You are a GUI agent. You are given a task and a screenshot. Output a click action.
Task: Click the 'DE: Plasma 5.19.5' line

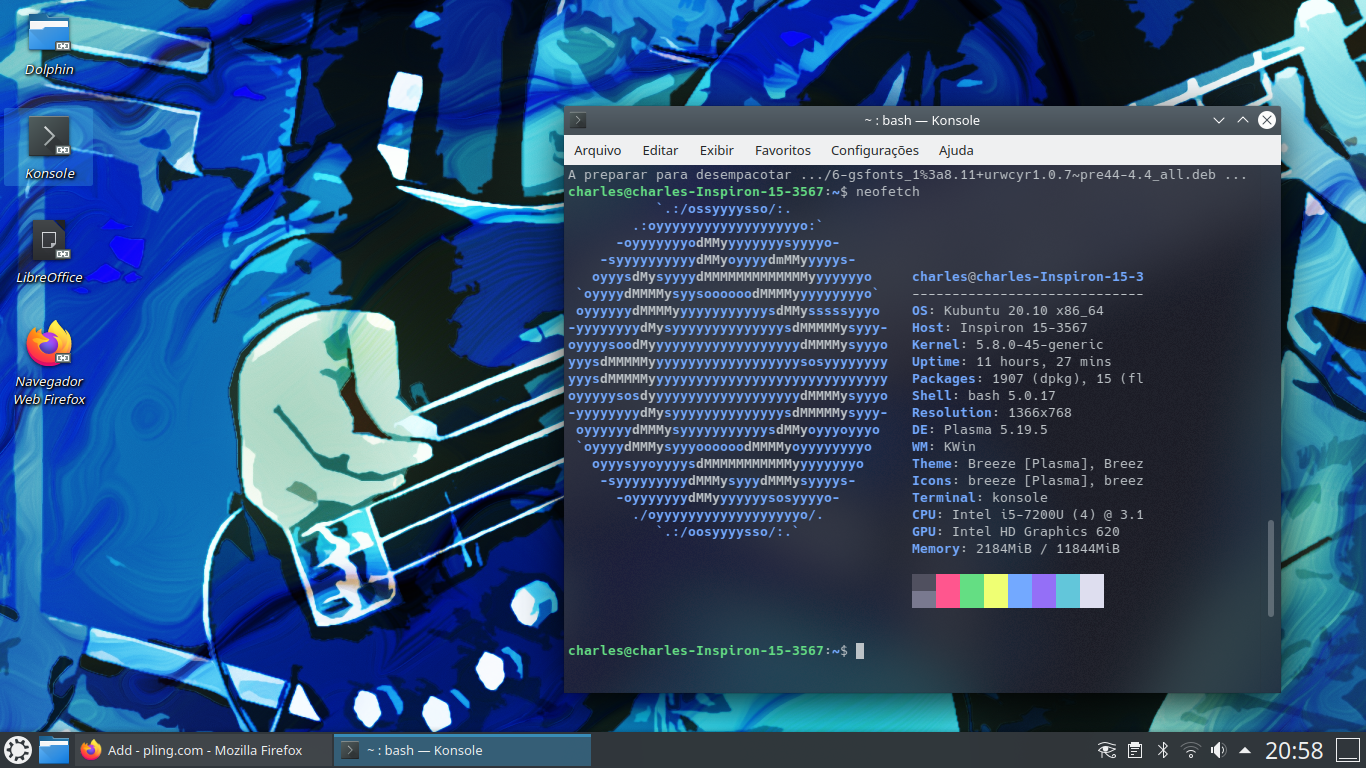(980, 430)
